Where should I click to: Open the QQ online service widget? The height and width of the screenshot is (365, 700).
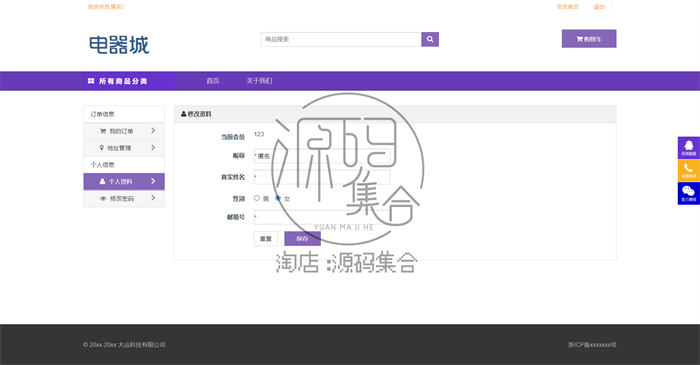[689, 148]
